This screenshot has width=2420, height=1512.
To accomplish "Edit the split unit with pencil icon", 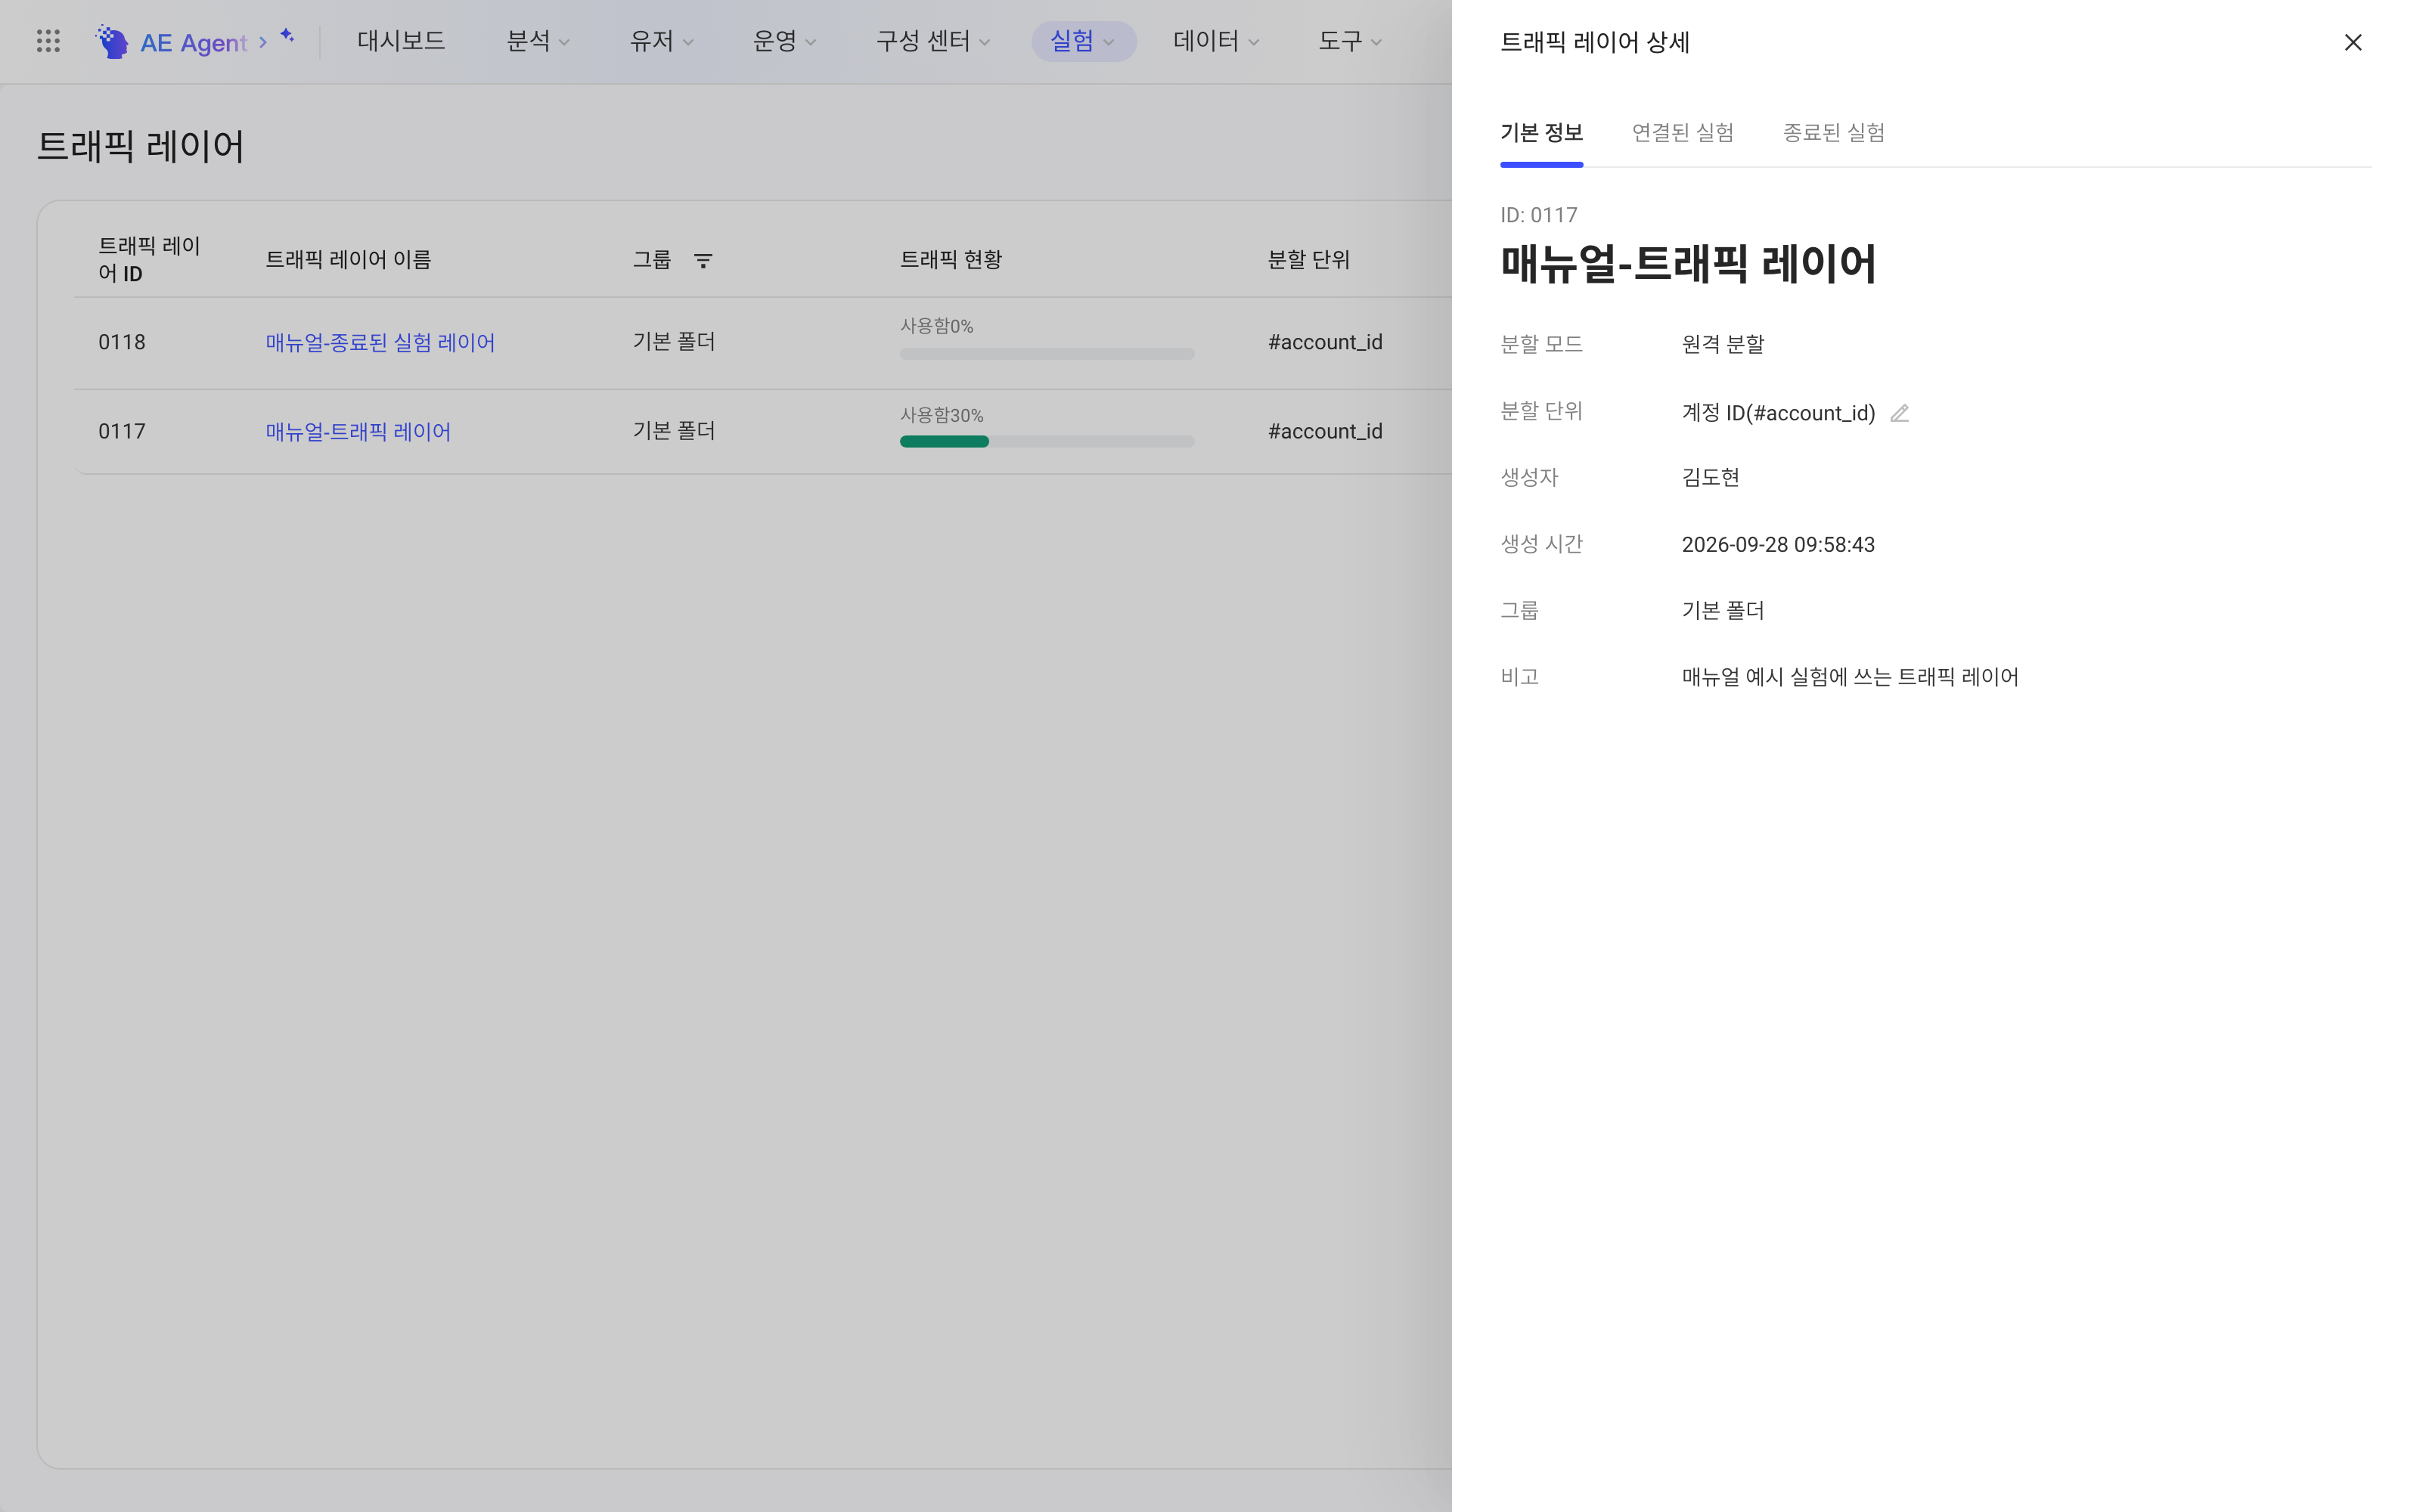I will pos(1899,413).
